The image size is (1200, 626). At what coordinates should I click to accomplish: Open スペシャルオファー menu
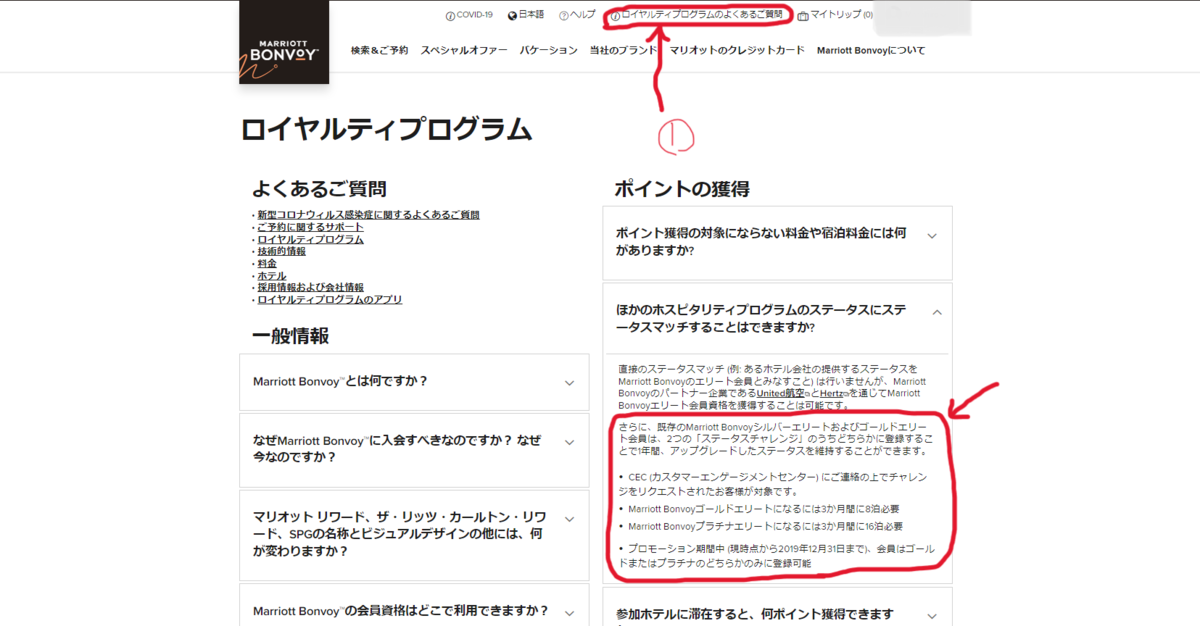click(464, 50)
